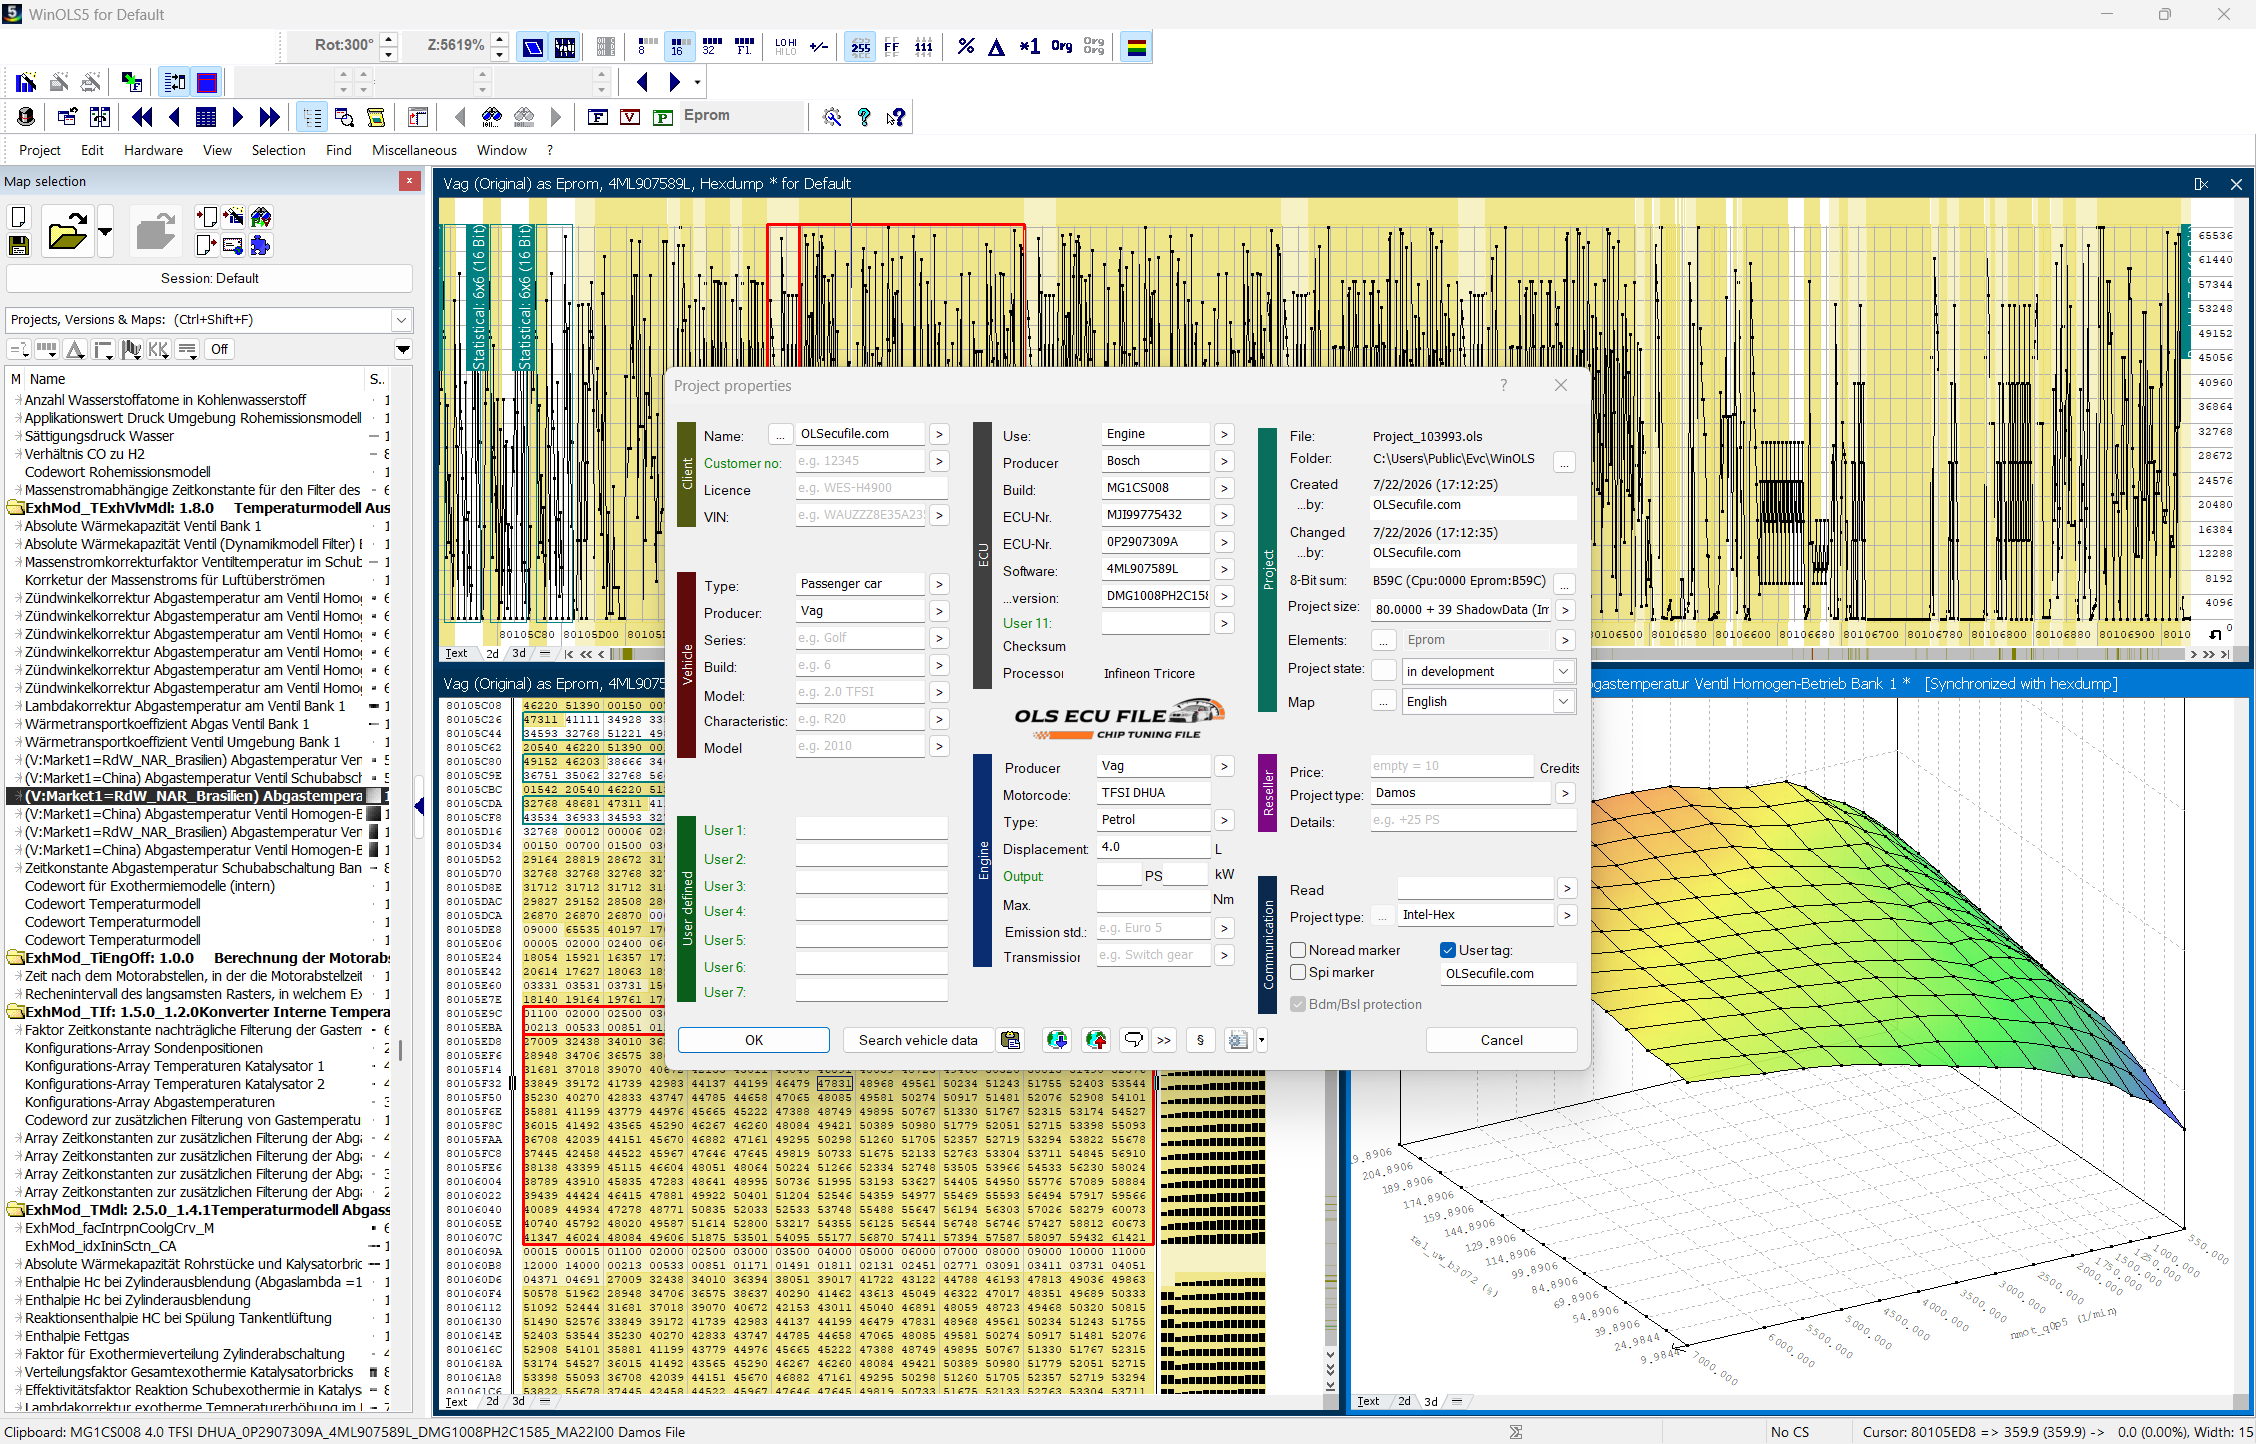Click the download globe icon in dialog
Viewport: 2256px width, 1444px height.
click(1057, 1040)
